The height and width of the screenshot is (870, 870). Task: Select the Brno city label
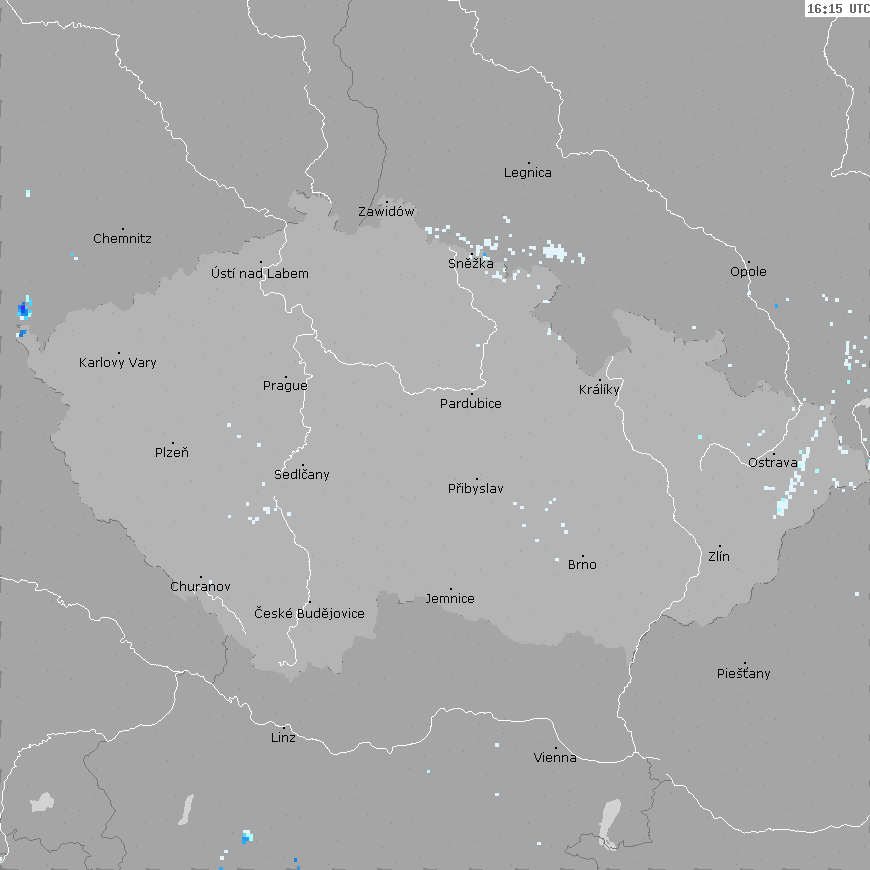(x=582, y=565)
